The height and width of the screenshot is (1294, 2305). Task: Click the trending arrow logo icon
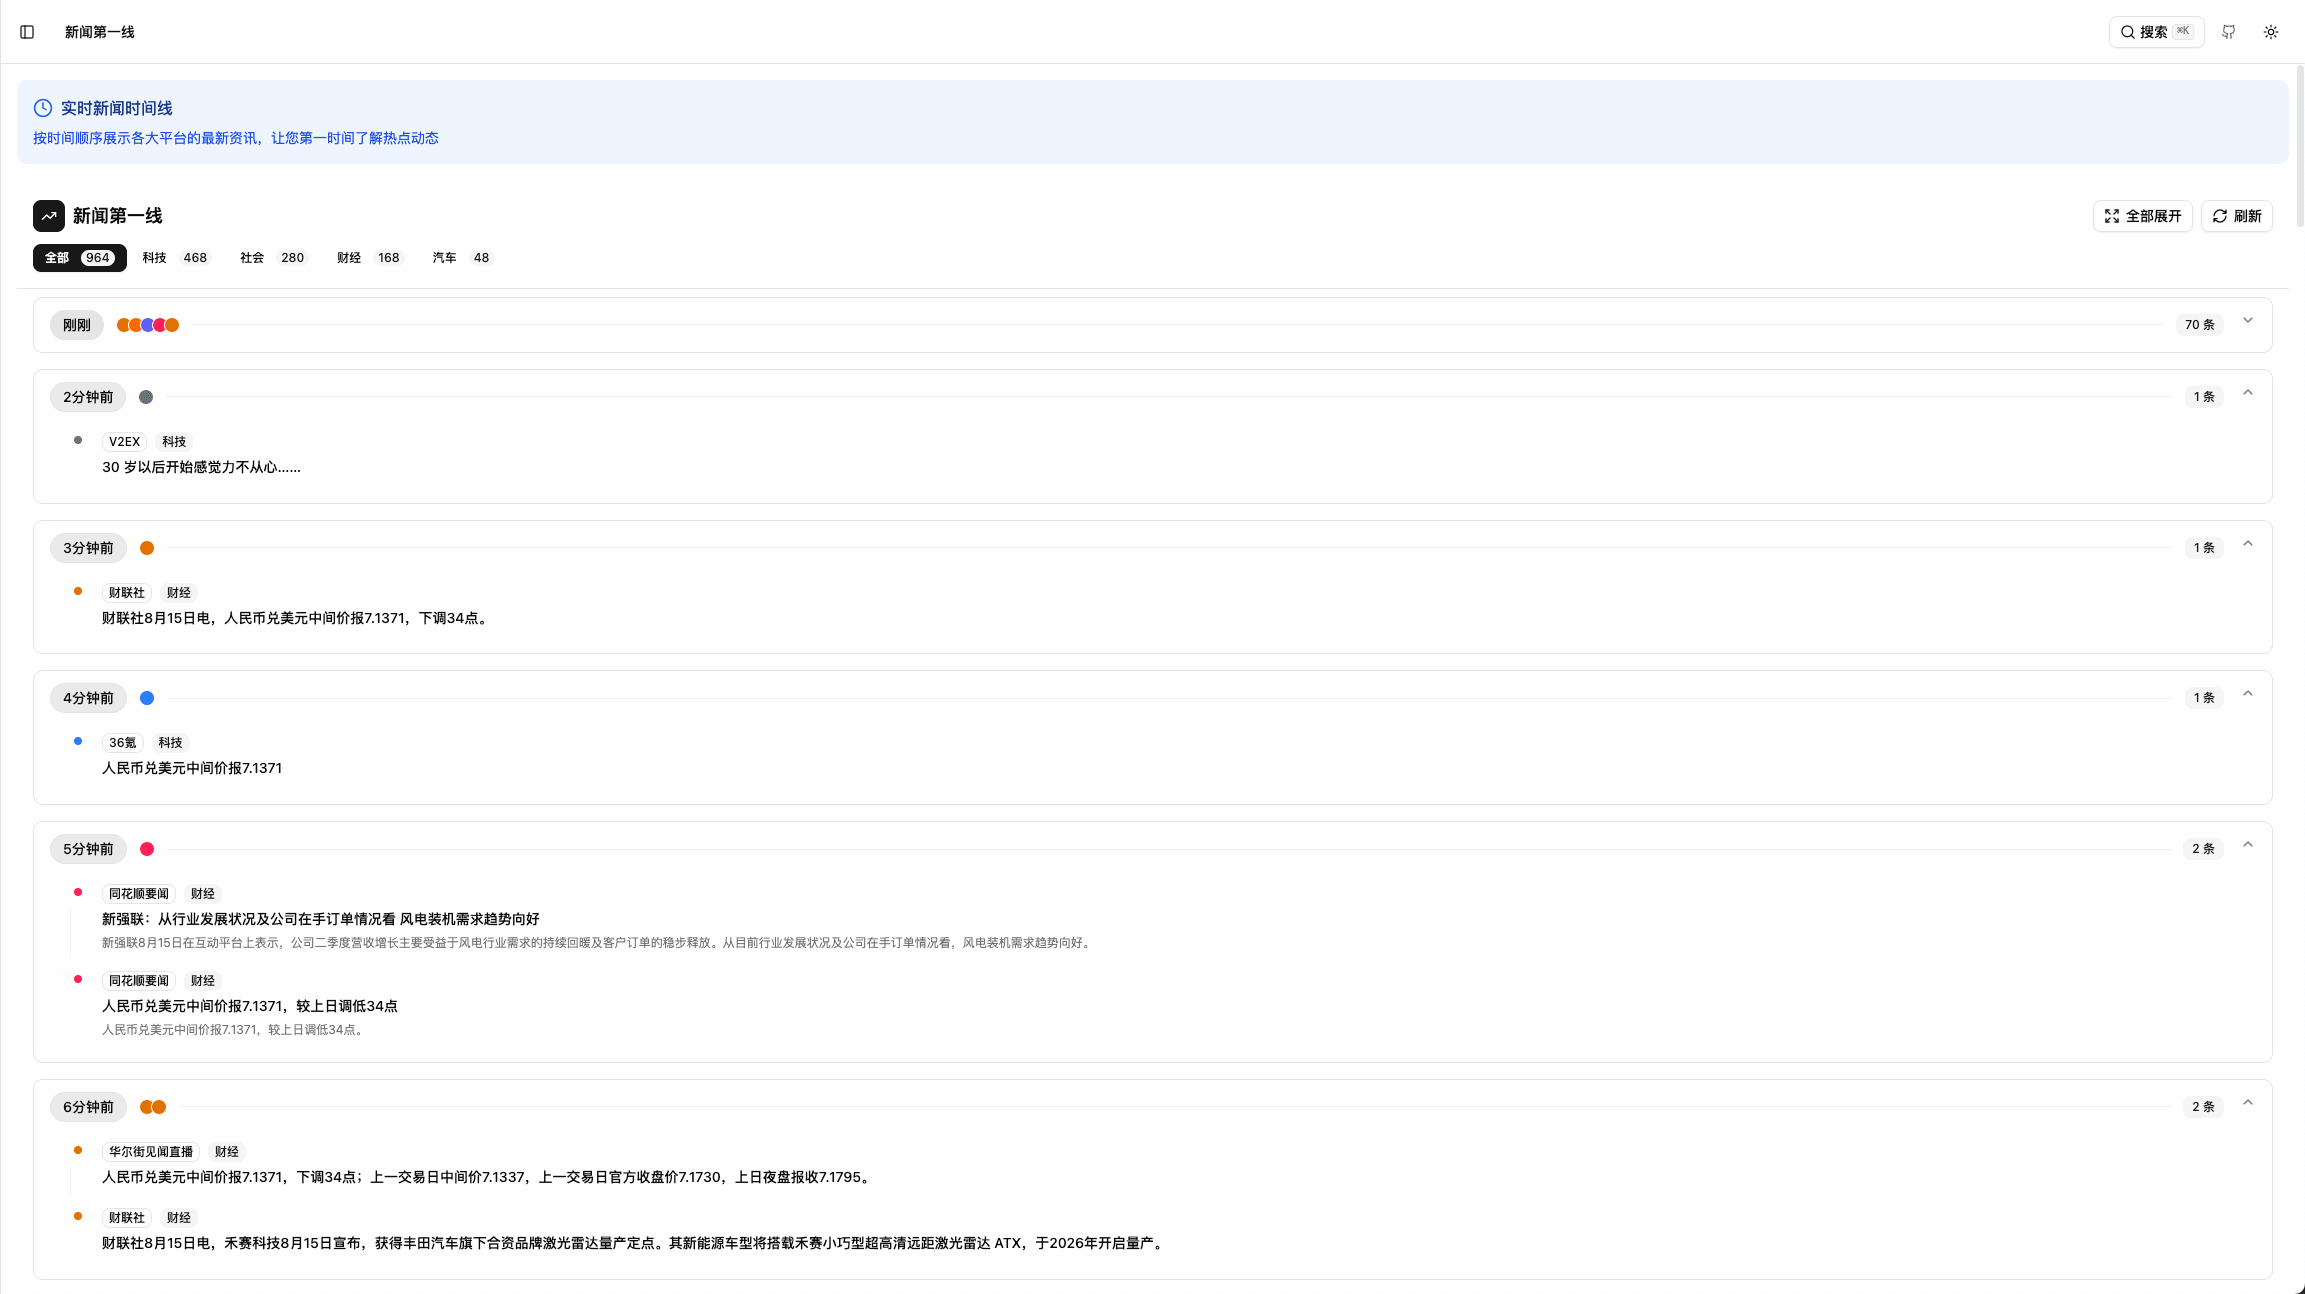pyautogui.click(x=49, y=216)
